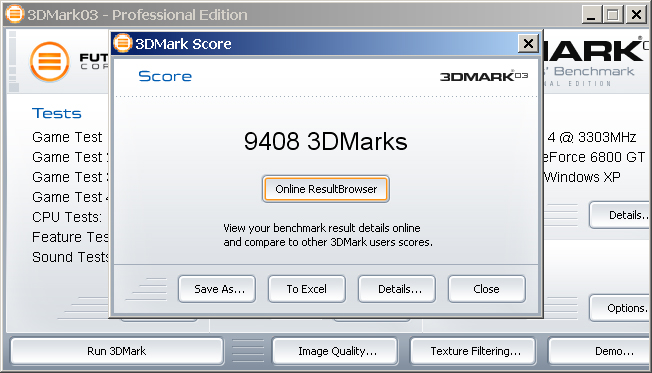652x373 pixels.
Task: Click '3DMark03 - Professional Edition' window title
Action: 138,15
